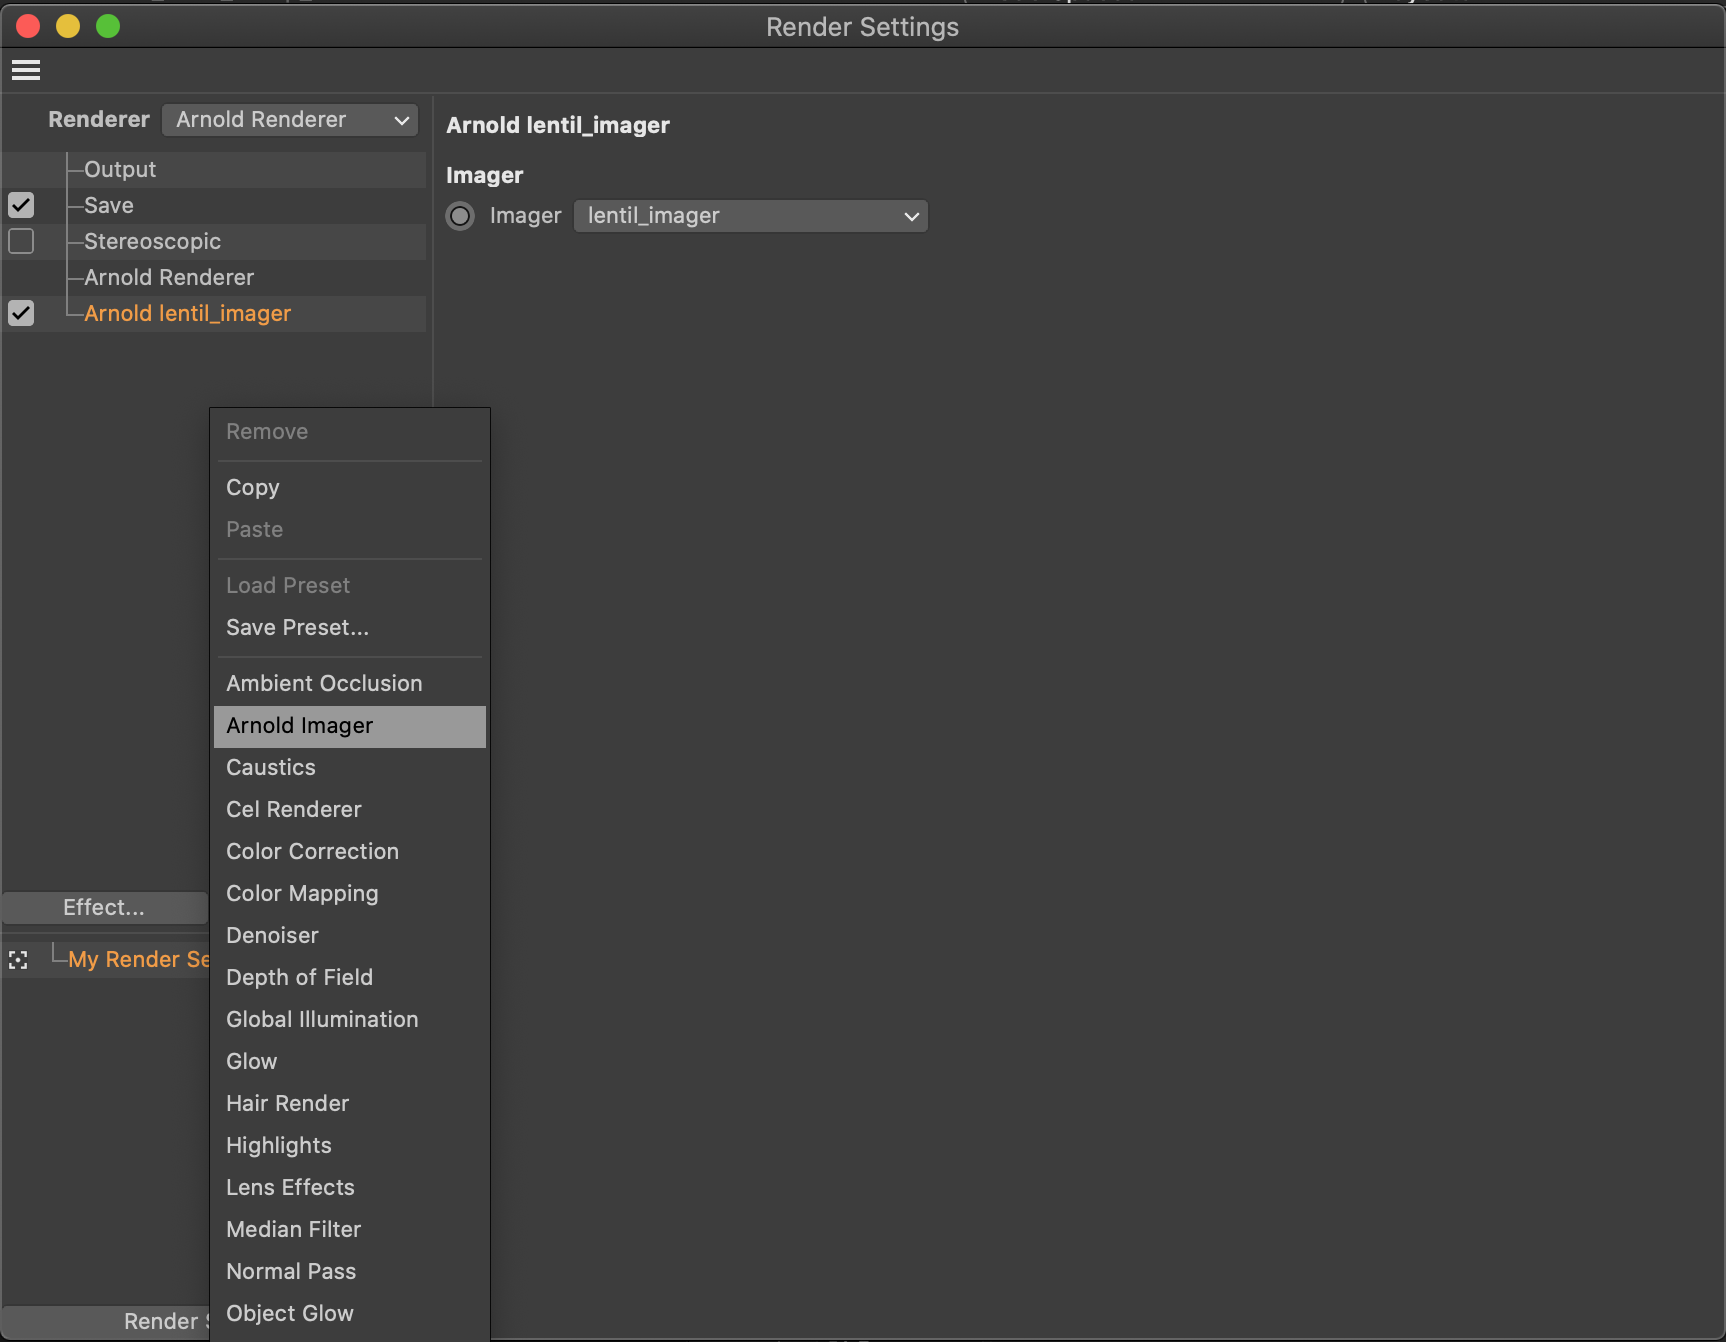This screenshot has height=1342, width=1726.
Task: Add Caustics effect from menu
Action: click(350, 768)
